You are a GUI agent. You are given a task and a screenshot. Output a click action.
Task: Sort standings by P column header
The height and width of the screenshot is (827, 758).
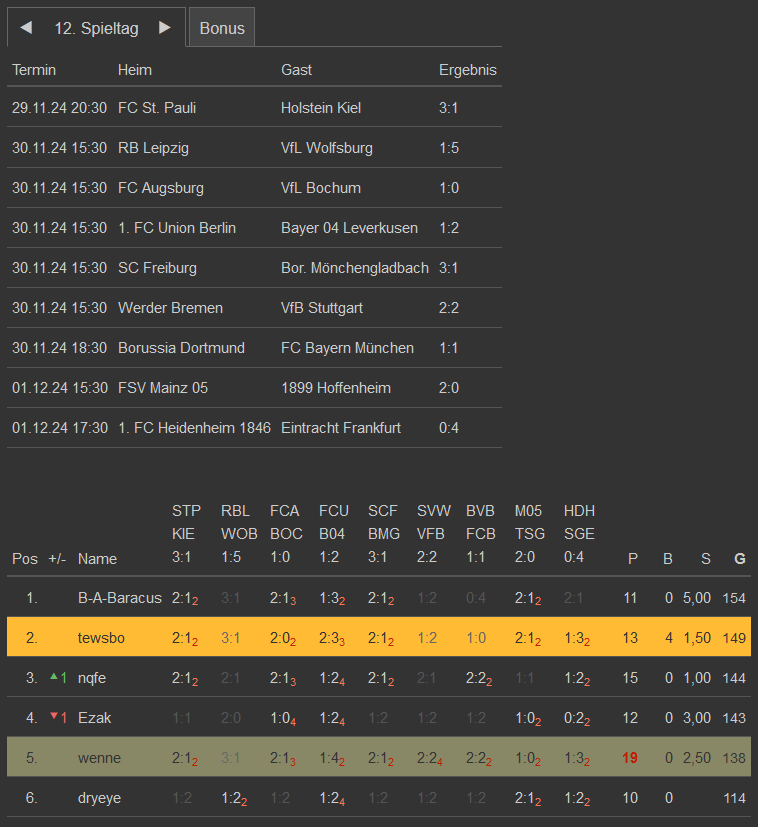632,559
